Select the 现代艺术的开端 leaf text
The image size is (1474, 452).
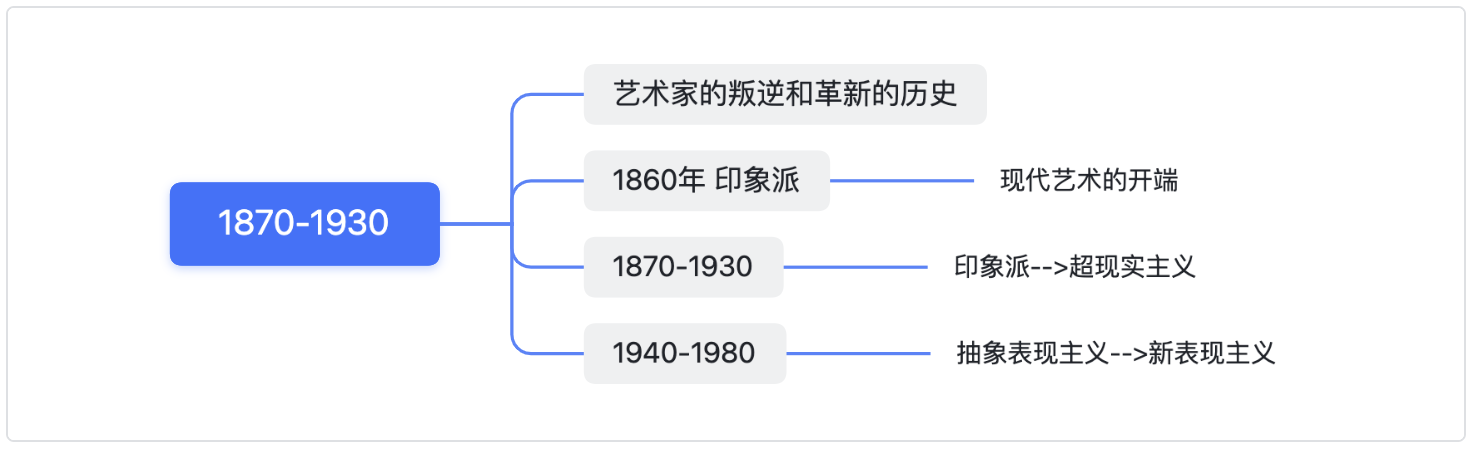pos(1089,181)
